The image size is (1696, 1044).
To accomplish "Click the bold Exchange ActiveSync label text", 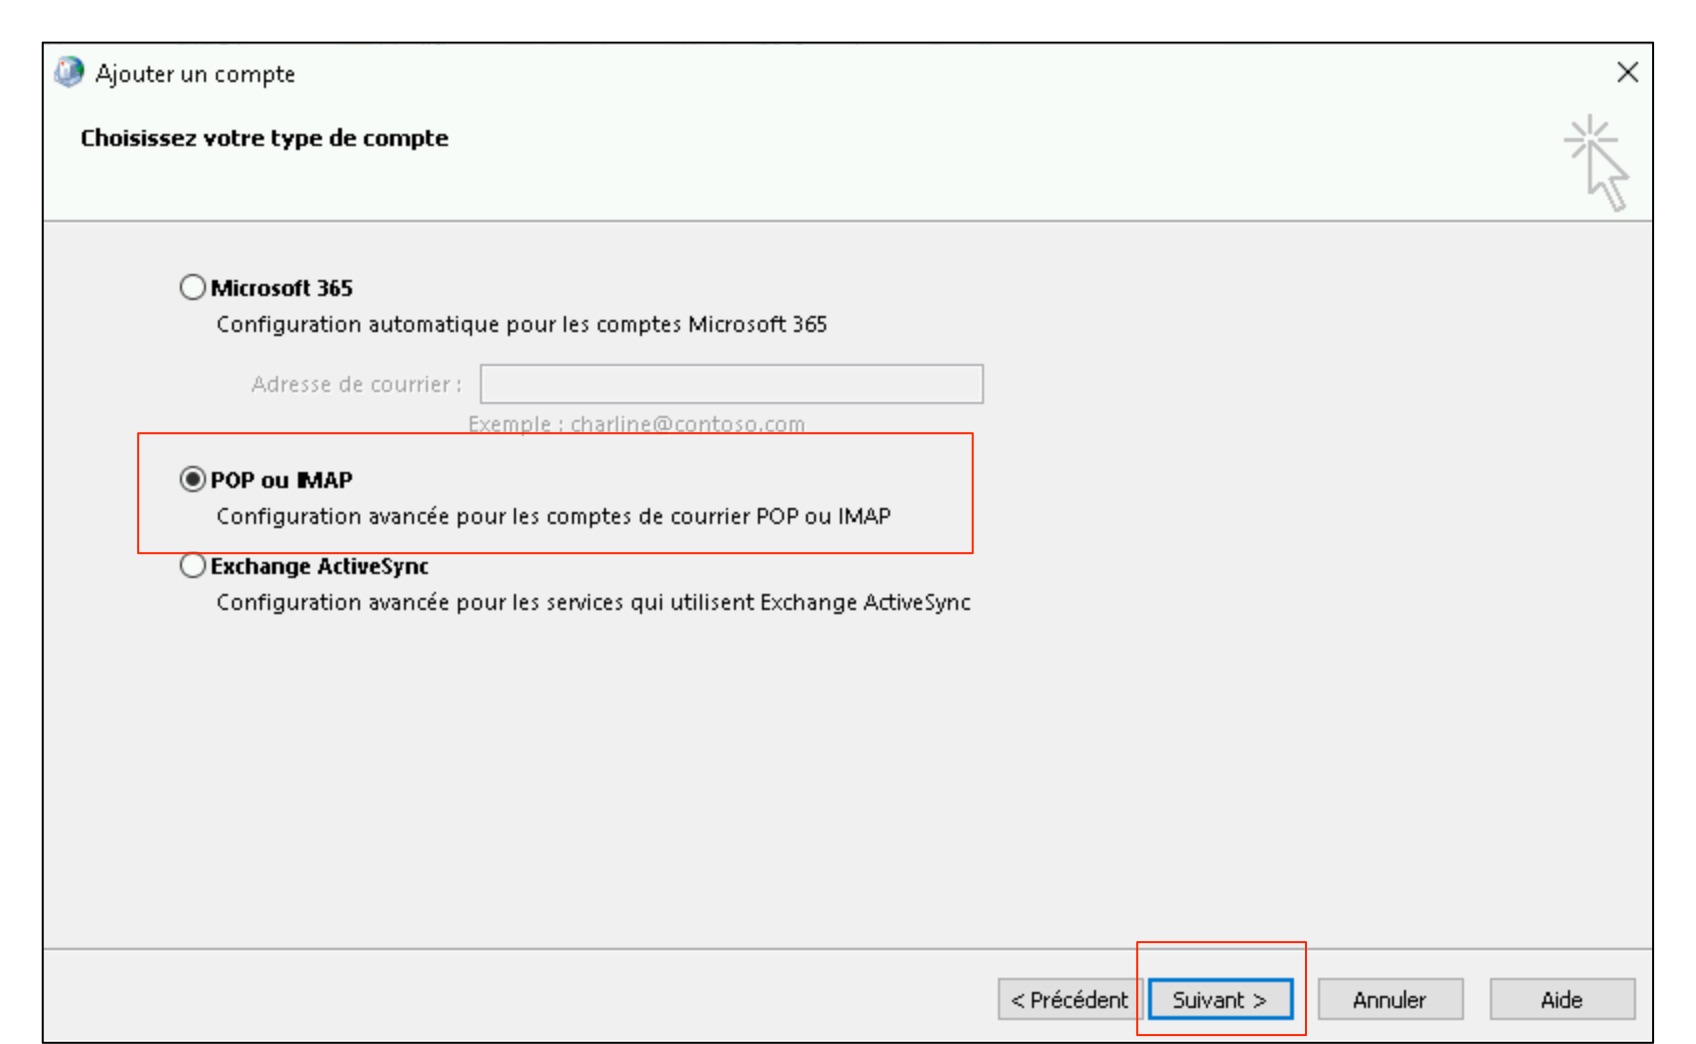I will point(320,566).
